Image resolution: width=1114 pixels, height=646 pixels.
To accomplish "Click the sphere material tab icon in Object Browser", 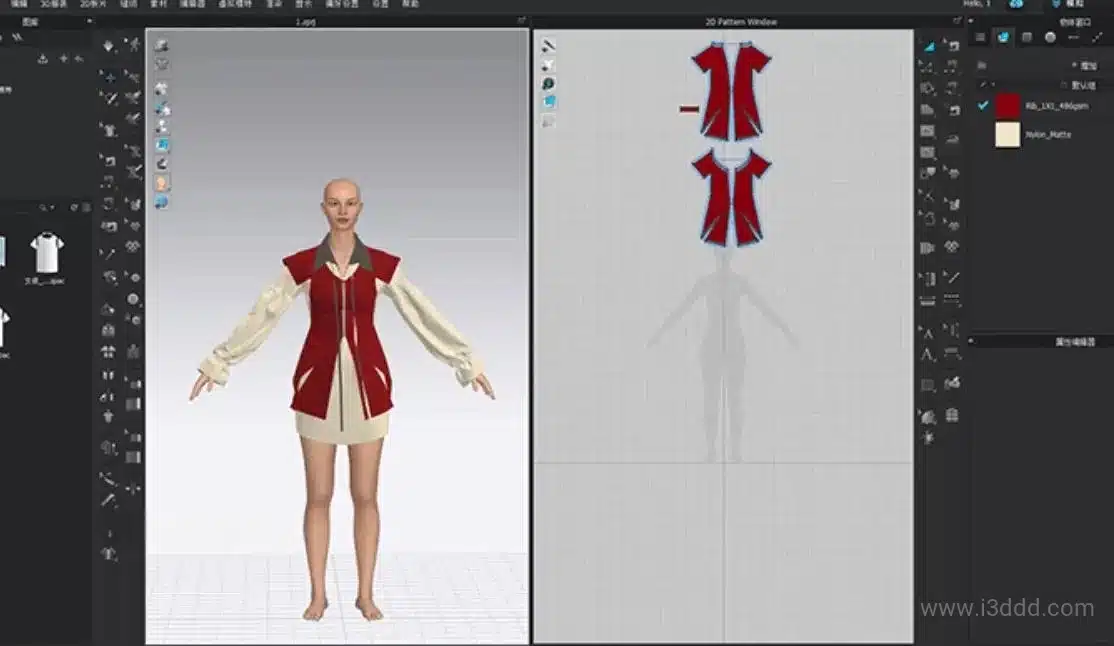I will [x=1050, y=37].
